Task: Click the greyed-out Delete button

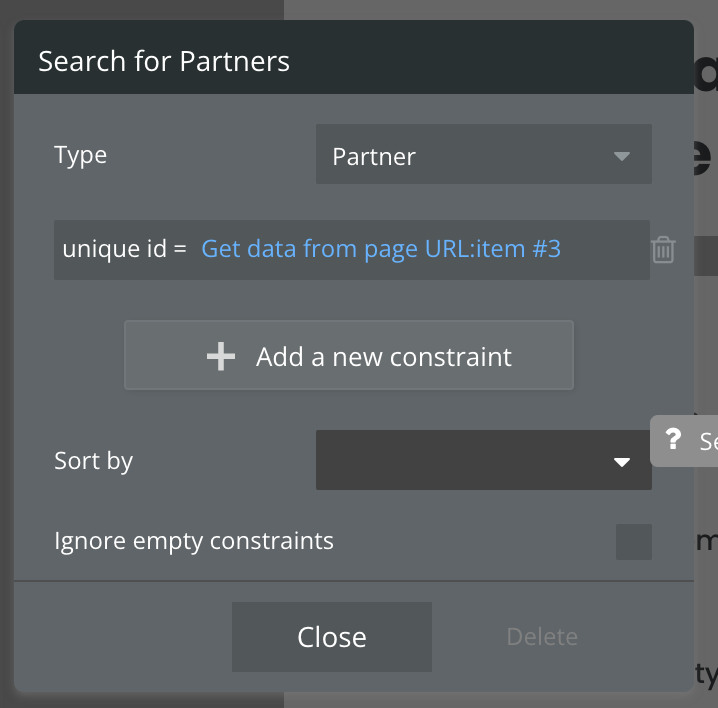Action: pos(542,637)
